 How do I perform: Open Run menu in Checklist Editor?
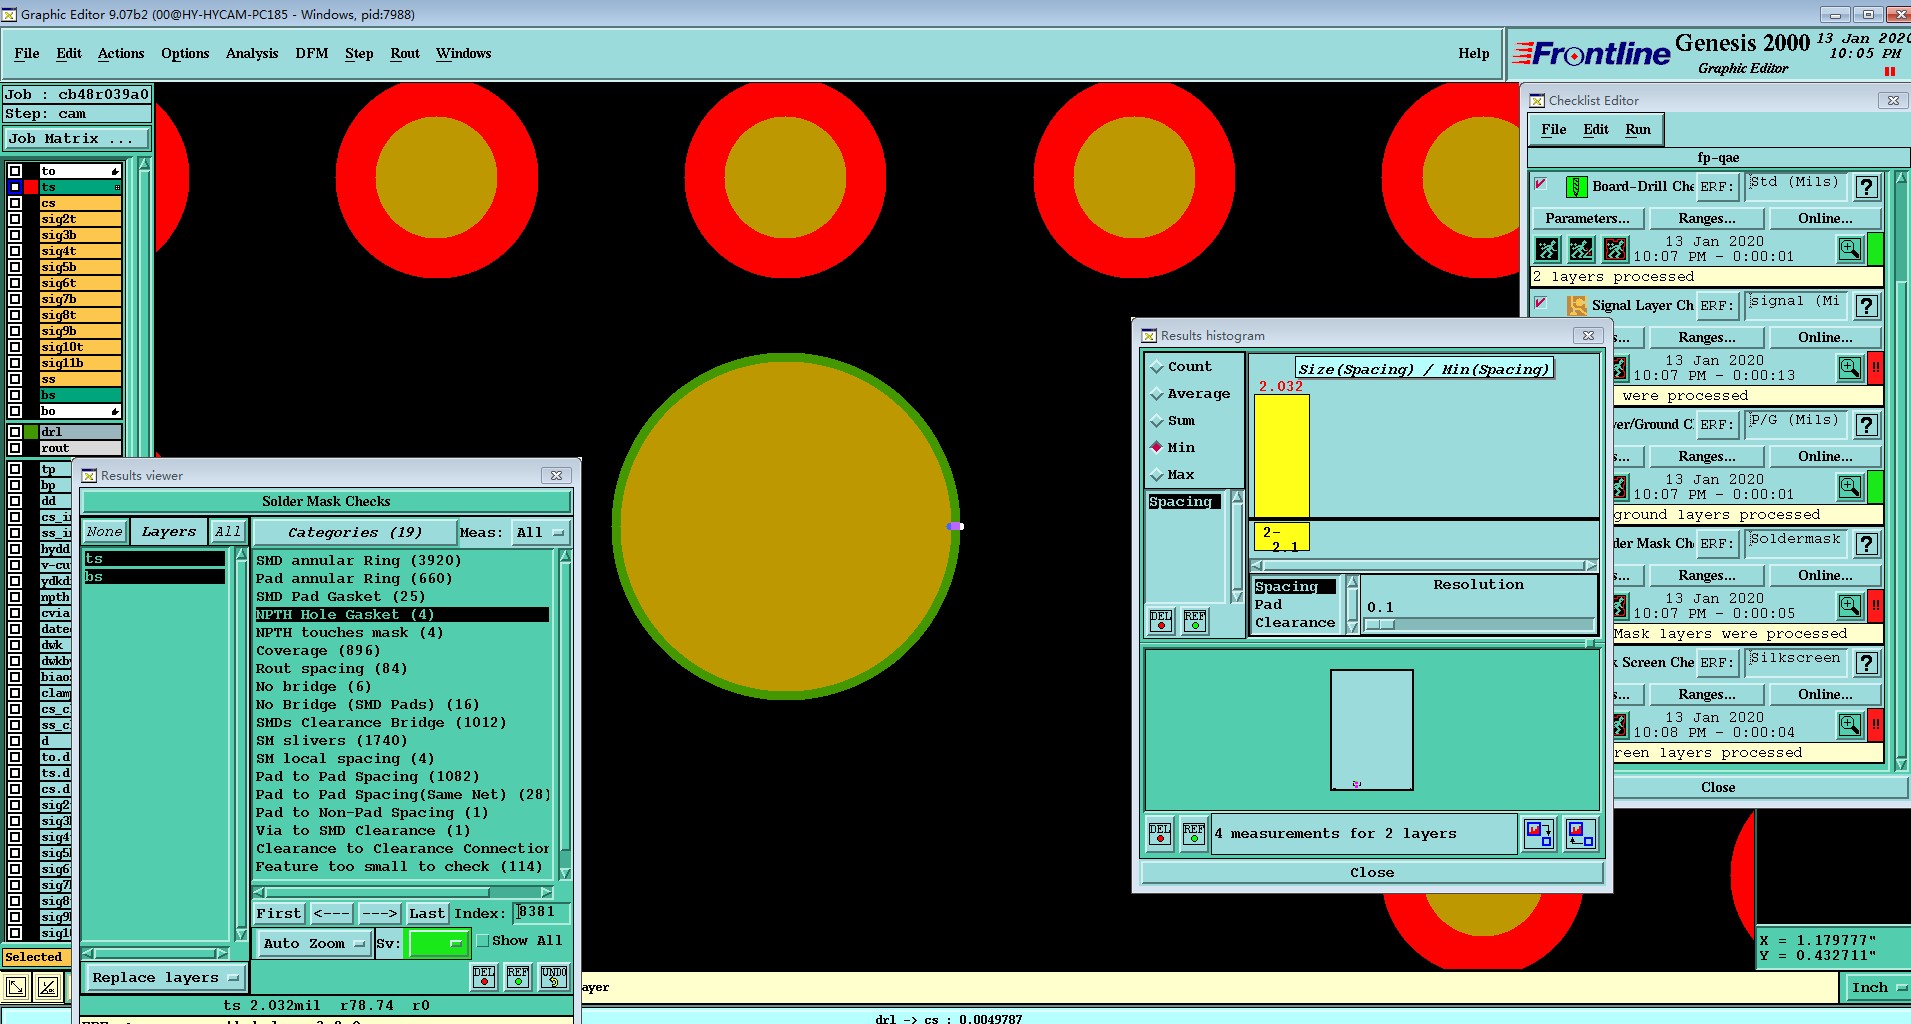pyautogui.click(x=1638, y=129)
